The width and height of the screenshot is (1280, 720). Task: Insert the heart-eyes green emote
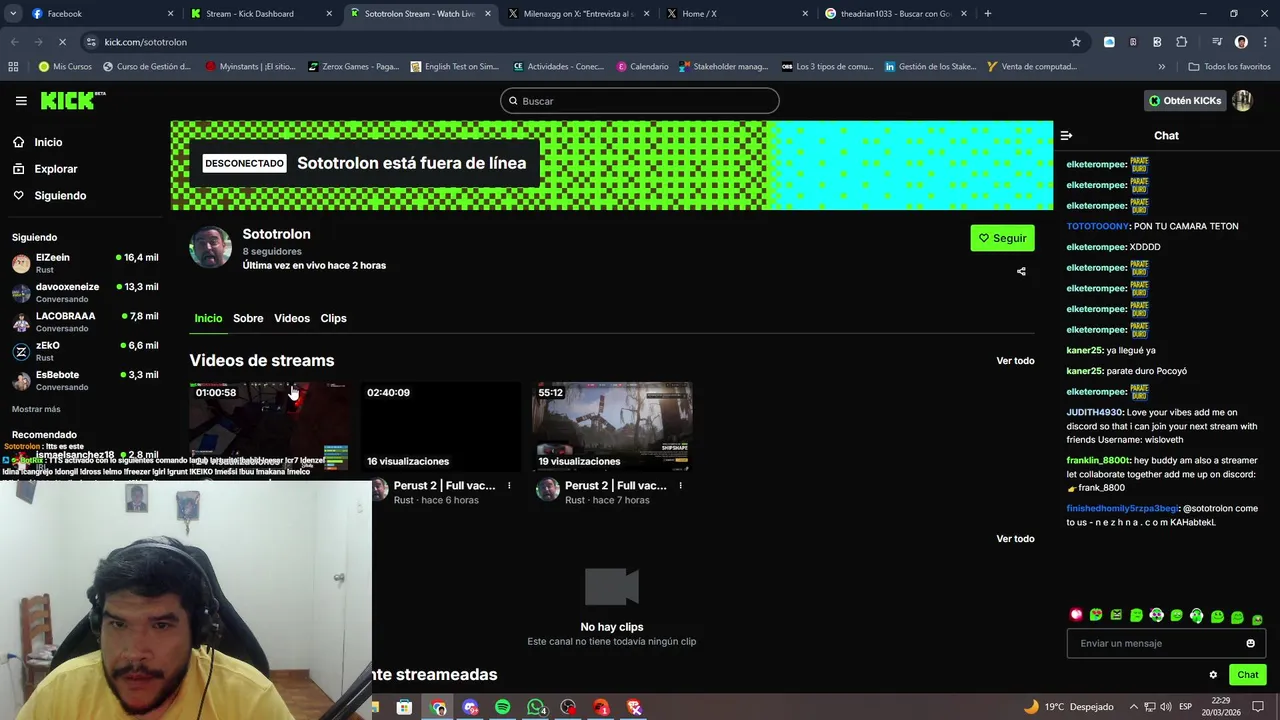1096,615
